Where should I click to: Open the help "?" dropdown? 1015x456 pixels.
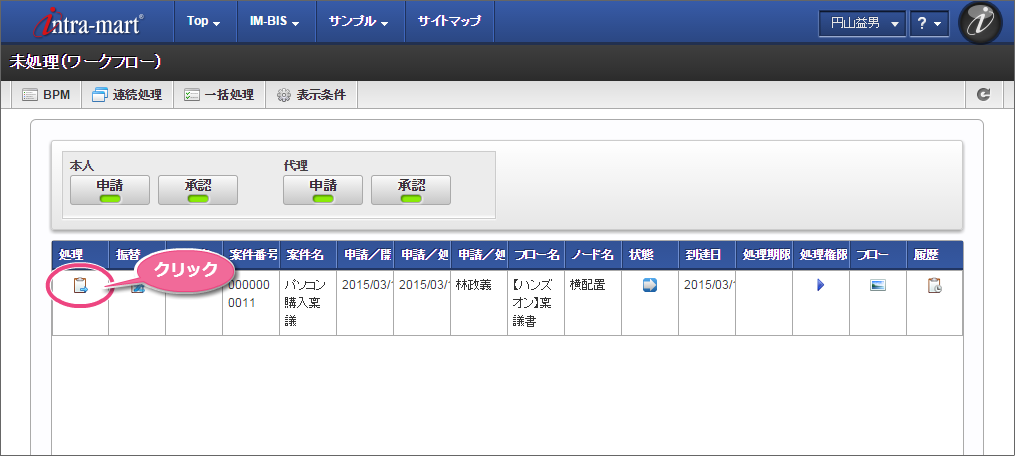[x=929, y=23]
